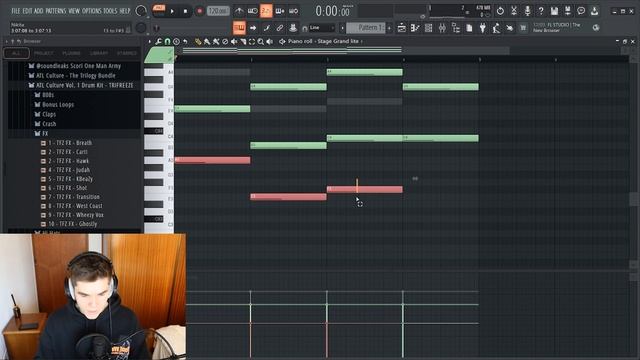Click the master pitch knob

point(141,28)
